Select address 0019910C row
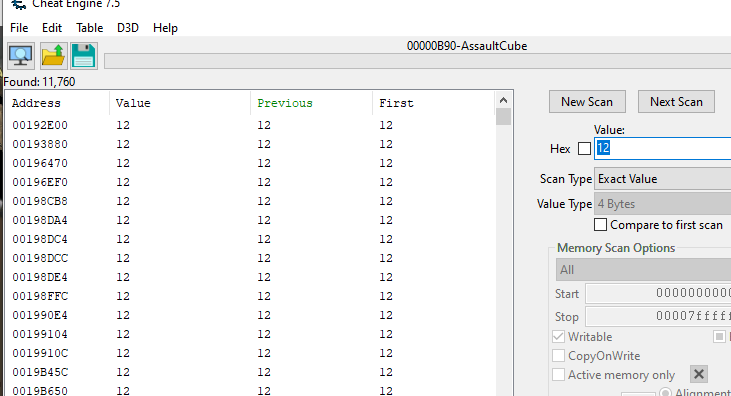 point(250,353)
